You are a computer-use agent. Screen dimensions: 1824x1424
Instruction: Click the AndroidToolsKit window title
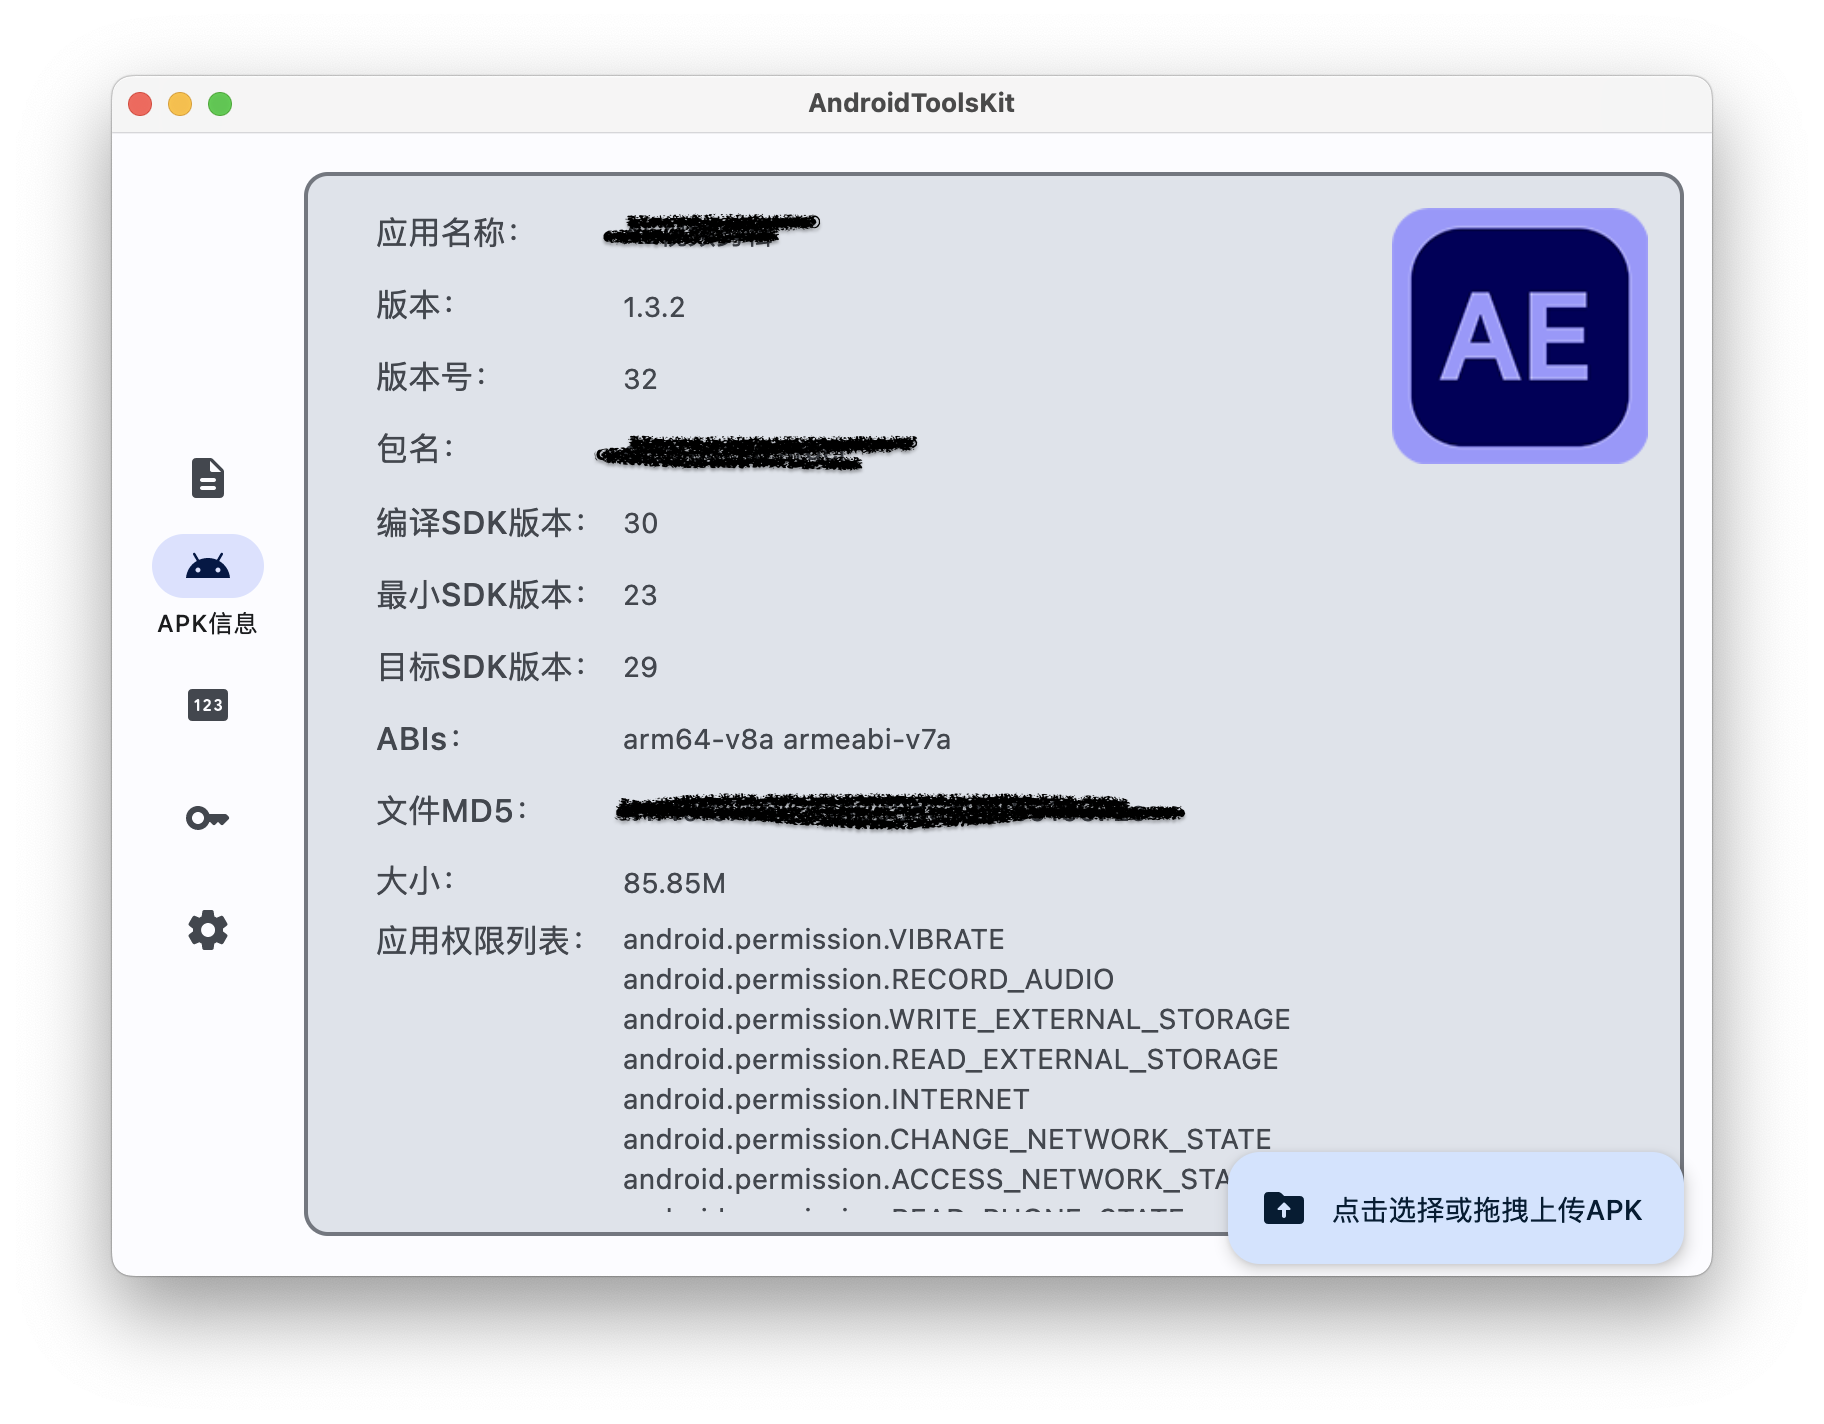pyautogui.click(x=911, y=103)
